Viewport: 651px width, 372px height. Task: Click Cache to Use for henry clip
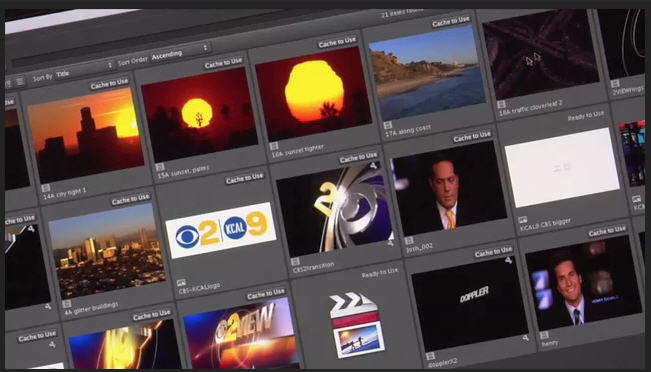pyautogui.click(x=607, y=231)
